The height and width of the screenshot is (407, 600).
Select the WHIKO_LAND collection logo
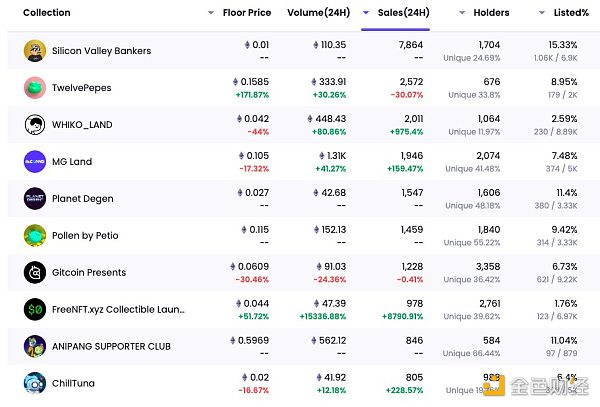(x=35, y=125)
